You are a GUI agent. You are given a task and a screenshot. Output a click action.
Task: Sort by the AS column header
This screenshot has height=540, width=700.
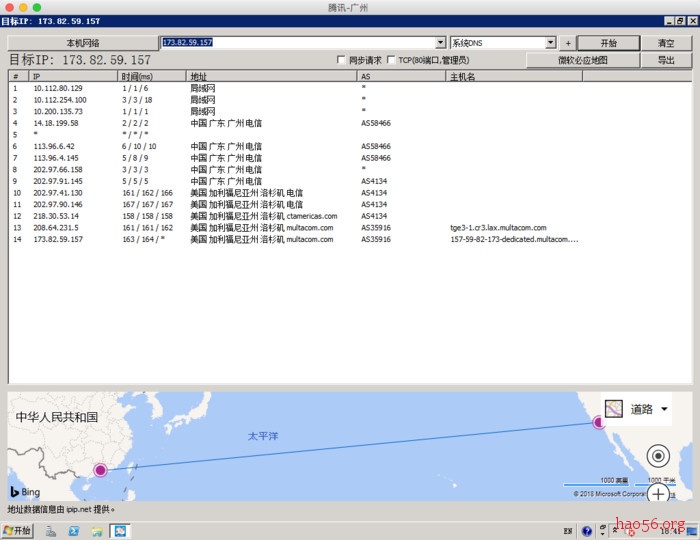pyautogui.click(x=401, y=76)
